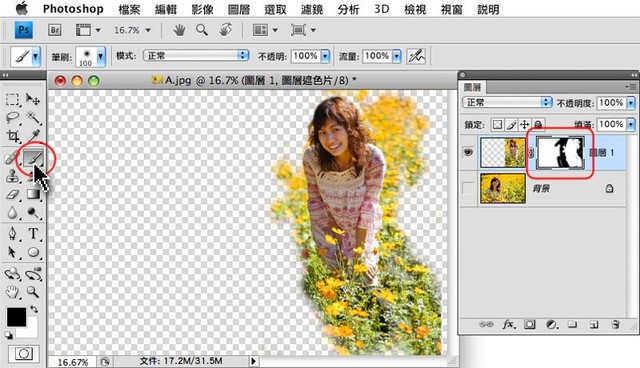Select the Gradient tool
The height and width of the screenshot is (368, 640).
(x=33, y=194)
